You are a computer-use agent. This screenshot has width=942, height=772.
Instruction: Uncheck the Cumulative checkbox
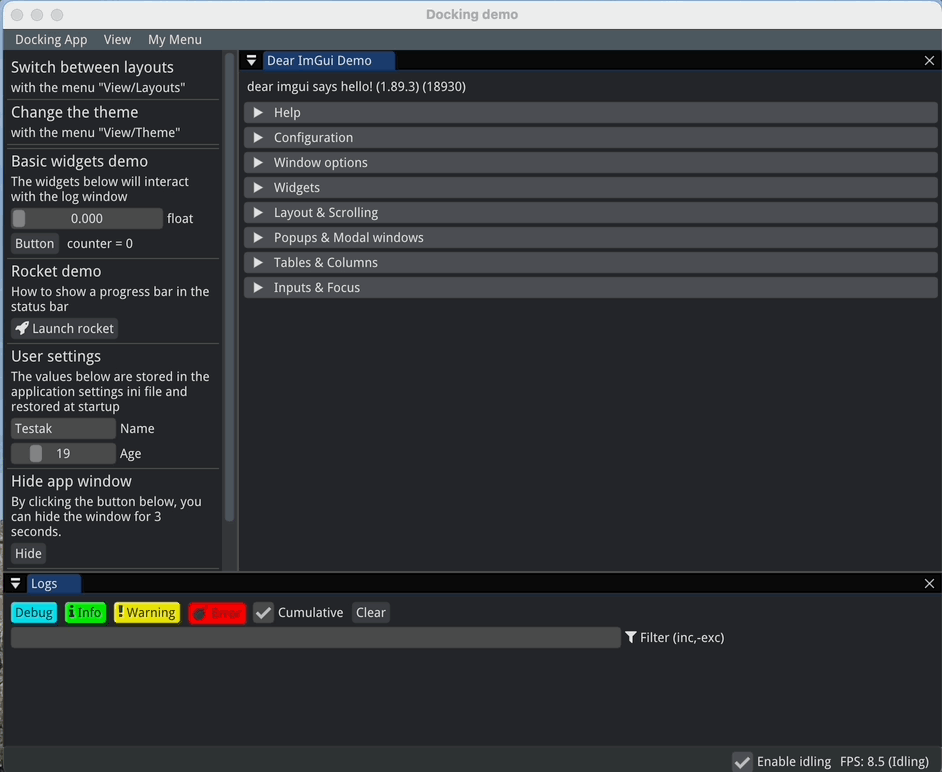(x=263, y=613)
